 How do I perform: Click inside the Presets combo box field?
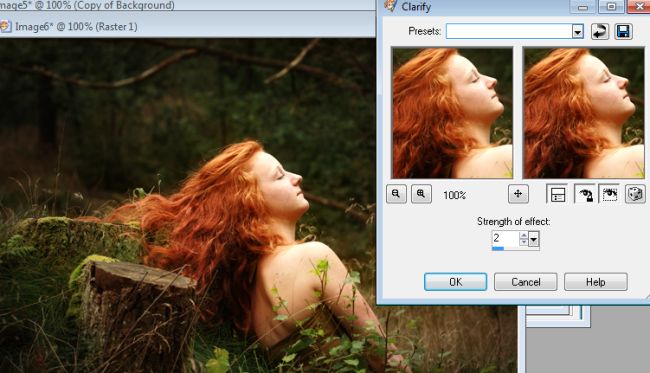click(x=509, y=31)
